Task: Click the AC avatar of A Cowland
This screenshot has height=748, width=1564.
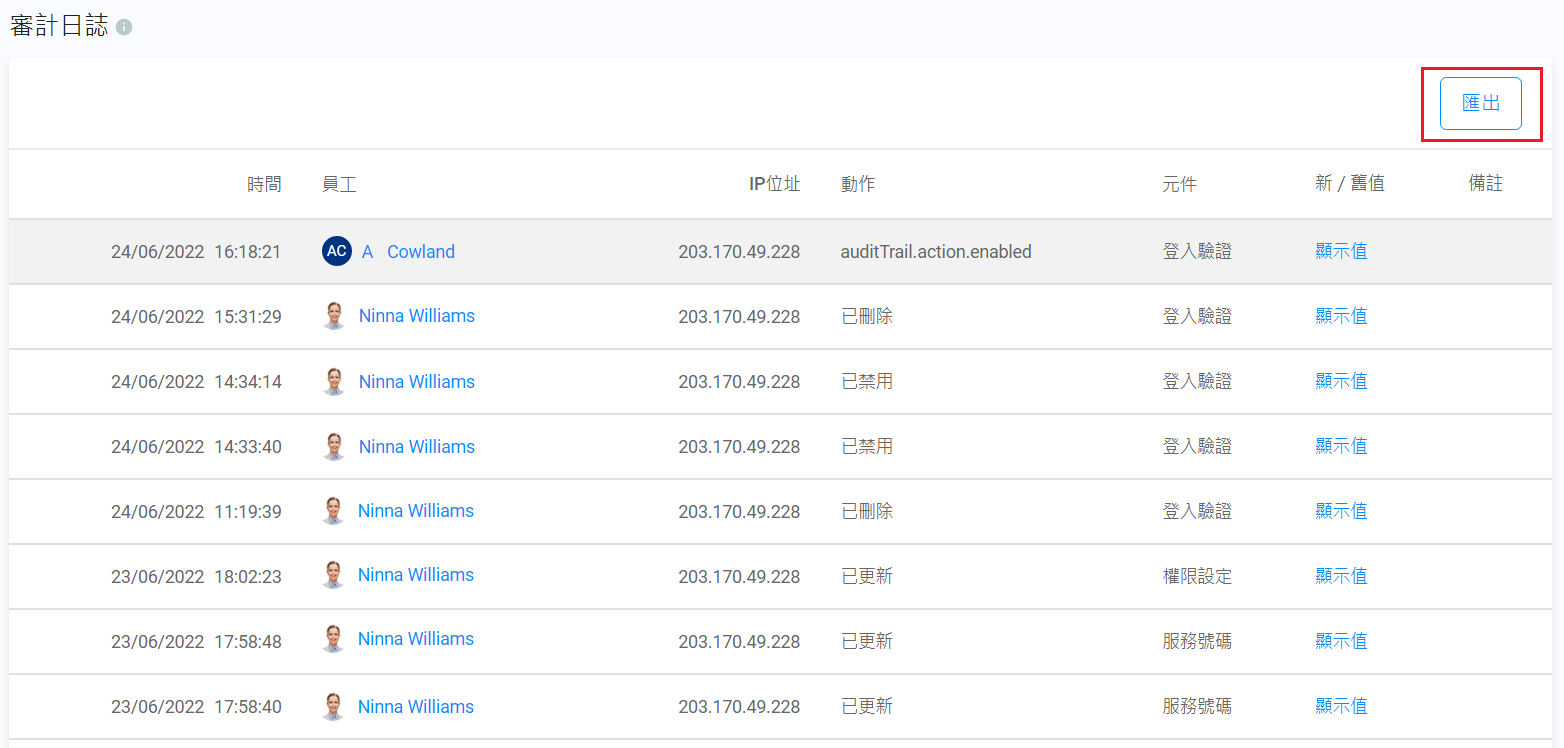Action: 337,251
